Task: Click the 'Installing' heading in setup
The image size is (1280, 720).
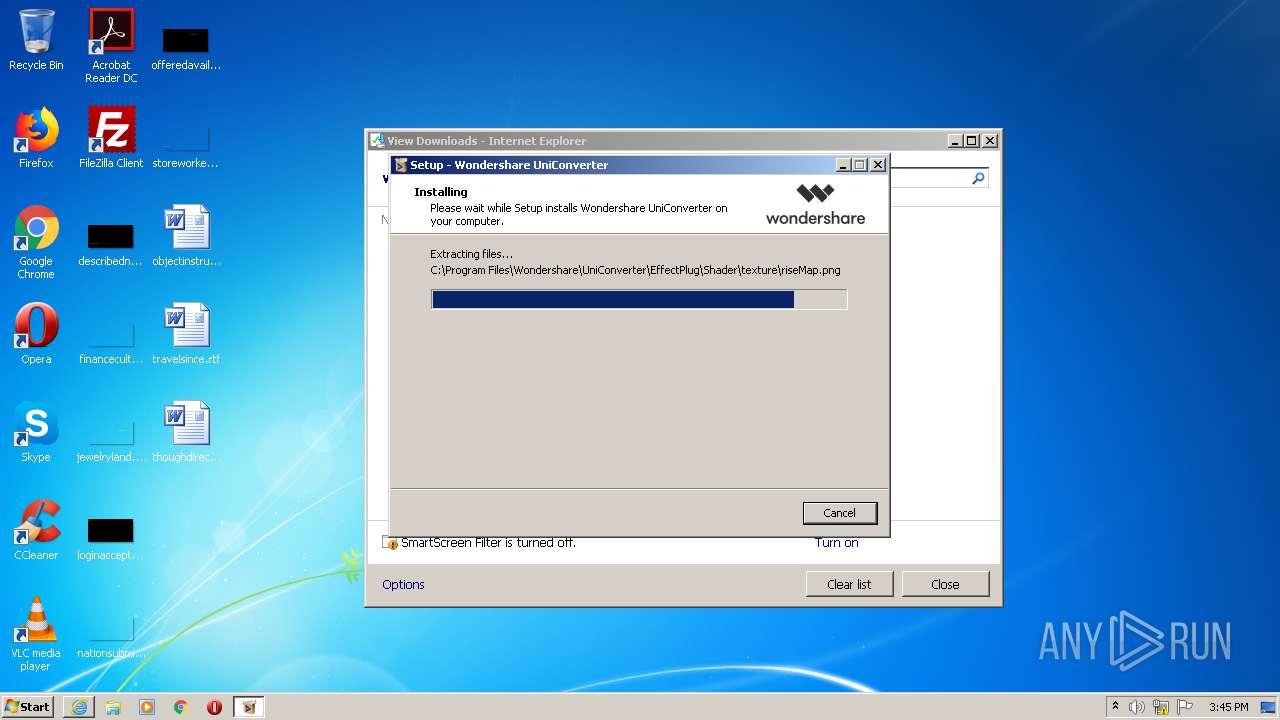Action: click(441, 192)
